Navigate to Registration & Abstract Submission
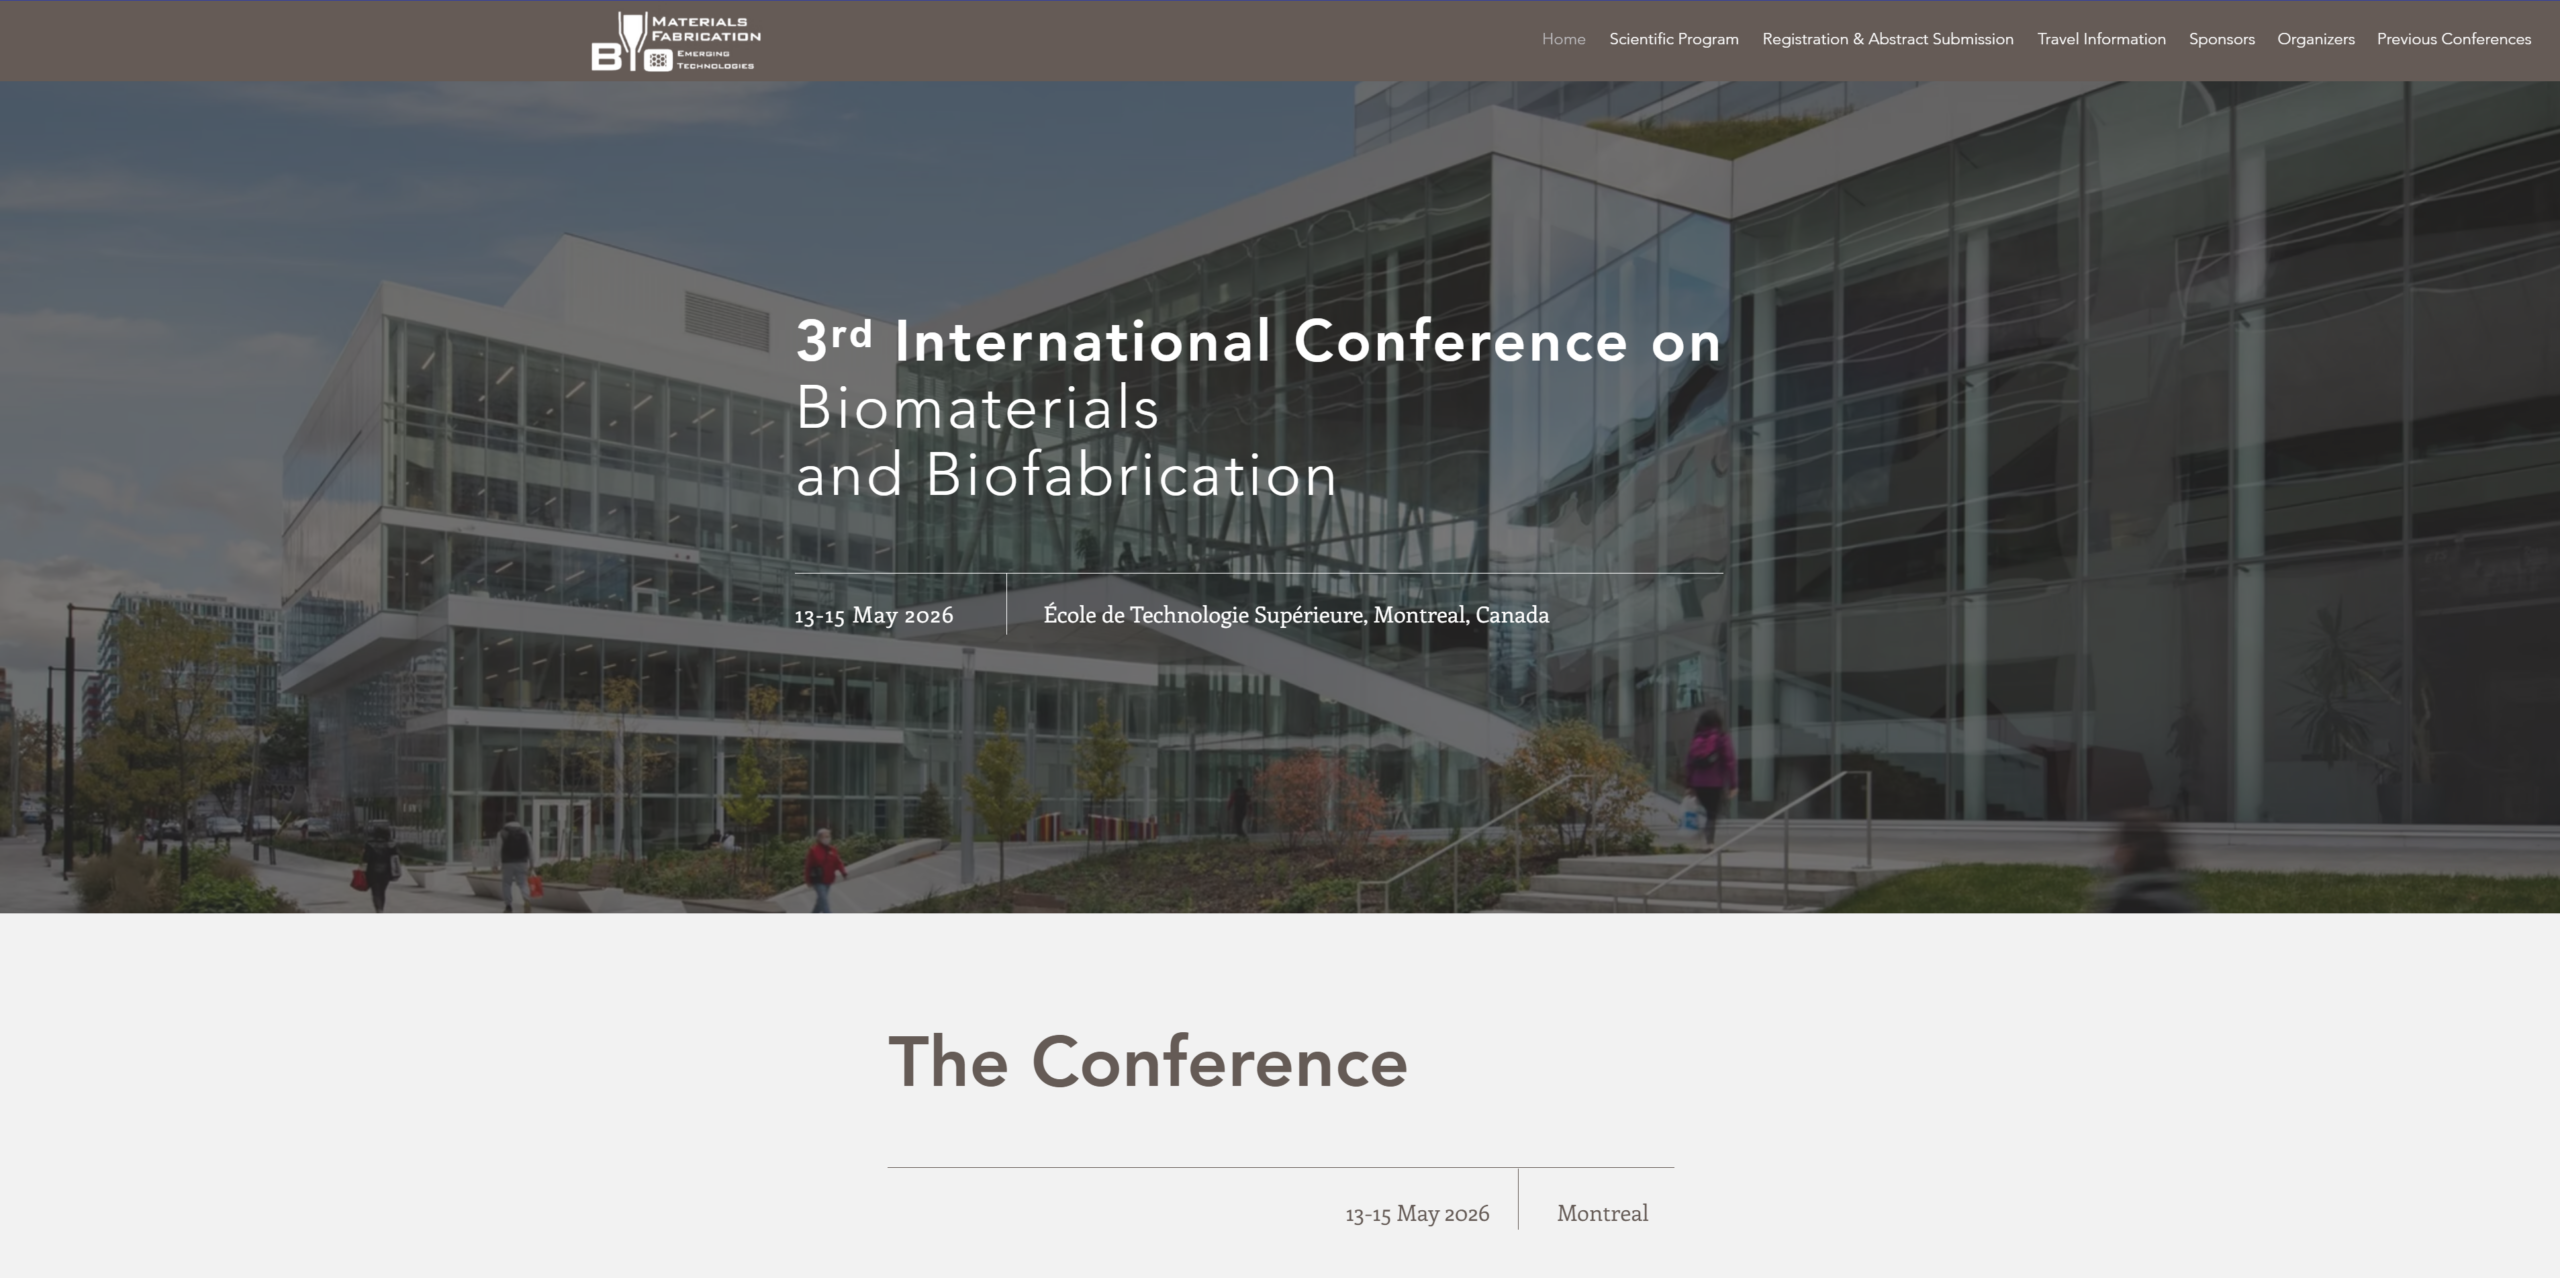The height and width of the screenshot is (1278, 2560). point(1888,40)
